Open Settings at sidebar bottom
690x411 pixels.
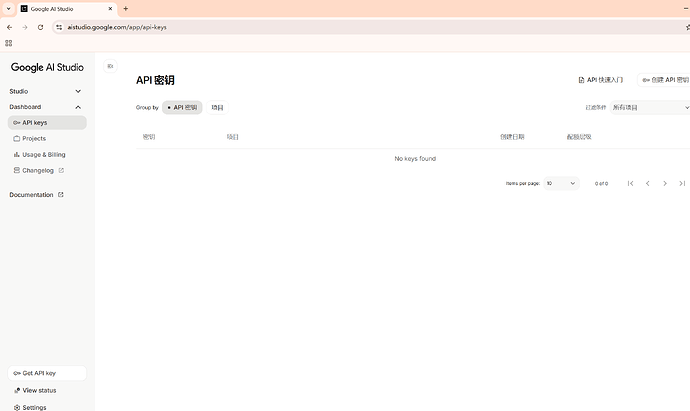point(30,407)
